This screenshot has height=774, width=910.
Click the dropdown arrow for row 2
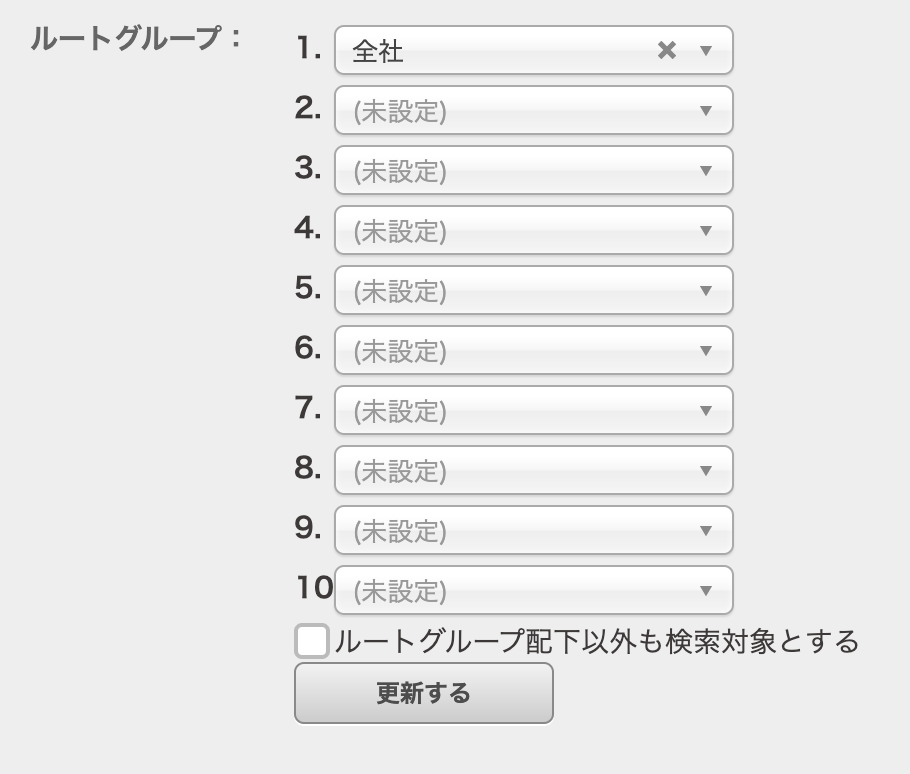pyautogui.click(x=709, y=110)
